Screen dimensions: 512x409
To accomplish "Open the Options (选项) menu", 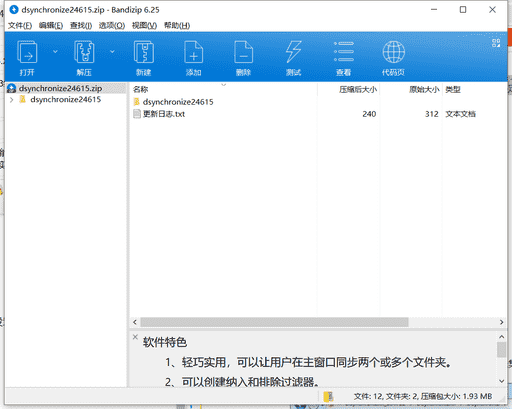I will pyautogui.click(x=112, y=26).
